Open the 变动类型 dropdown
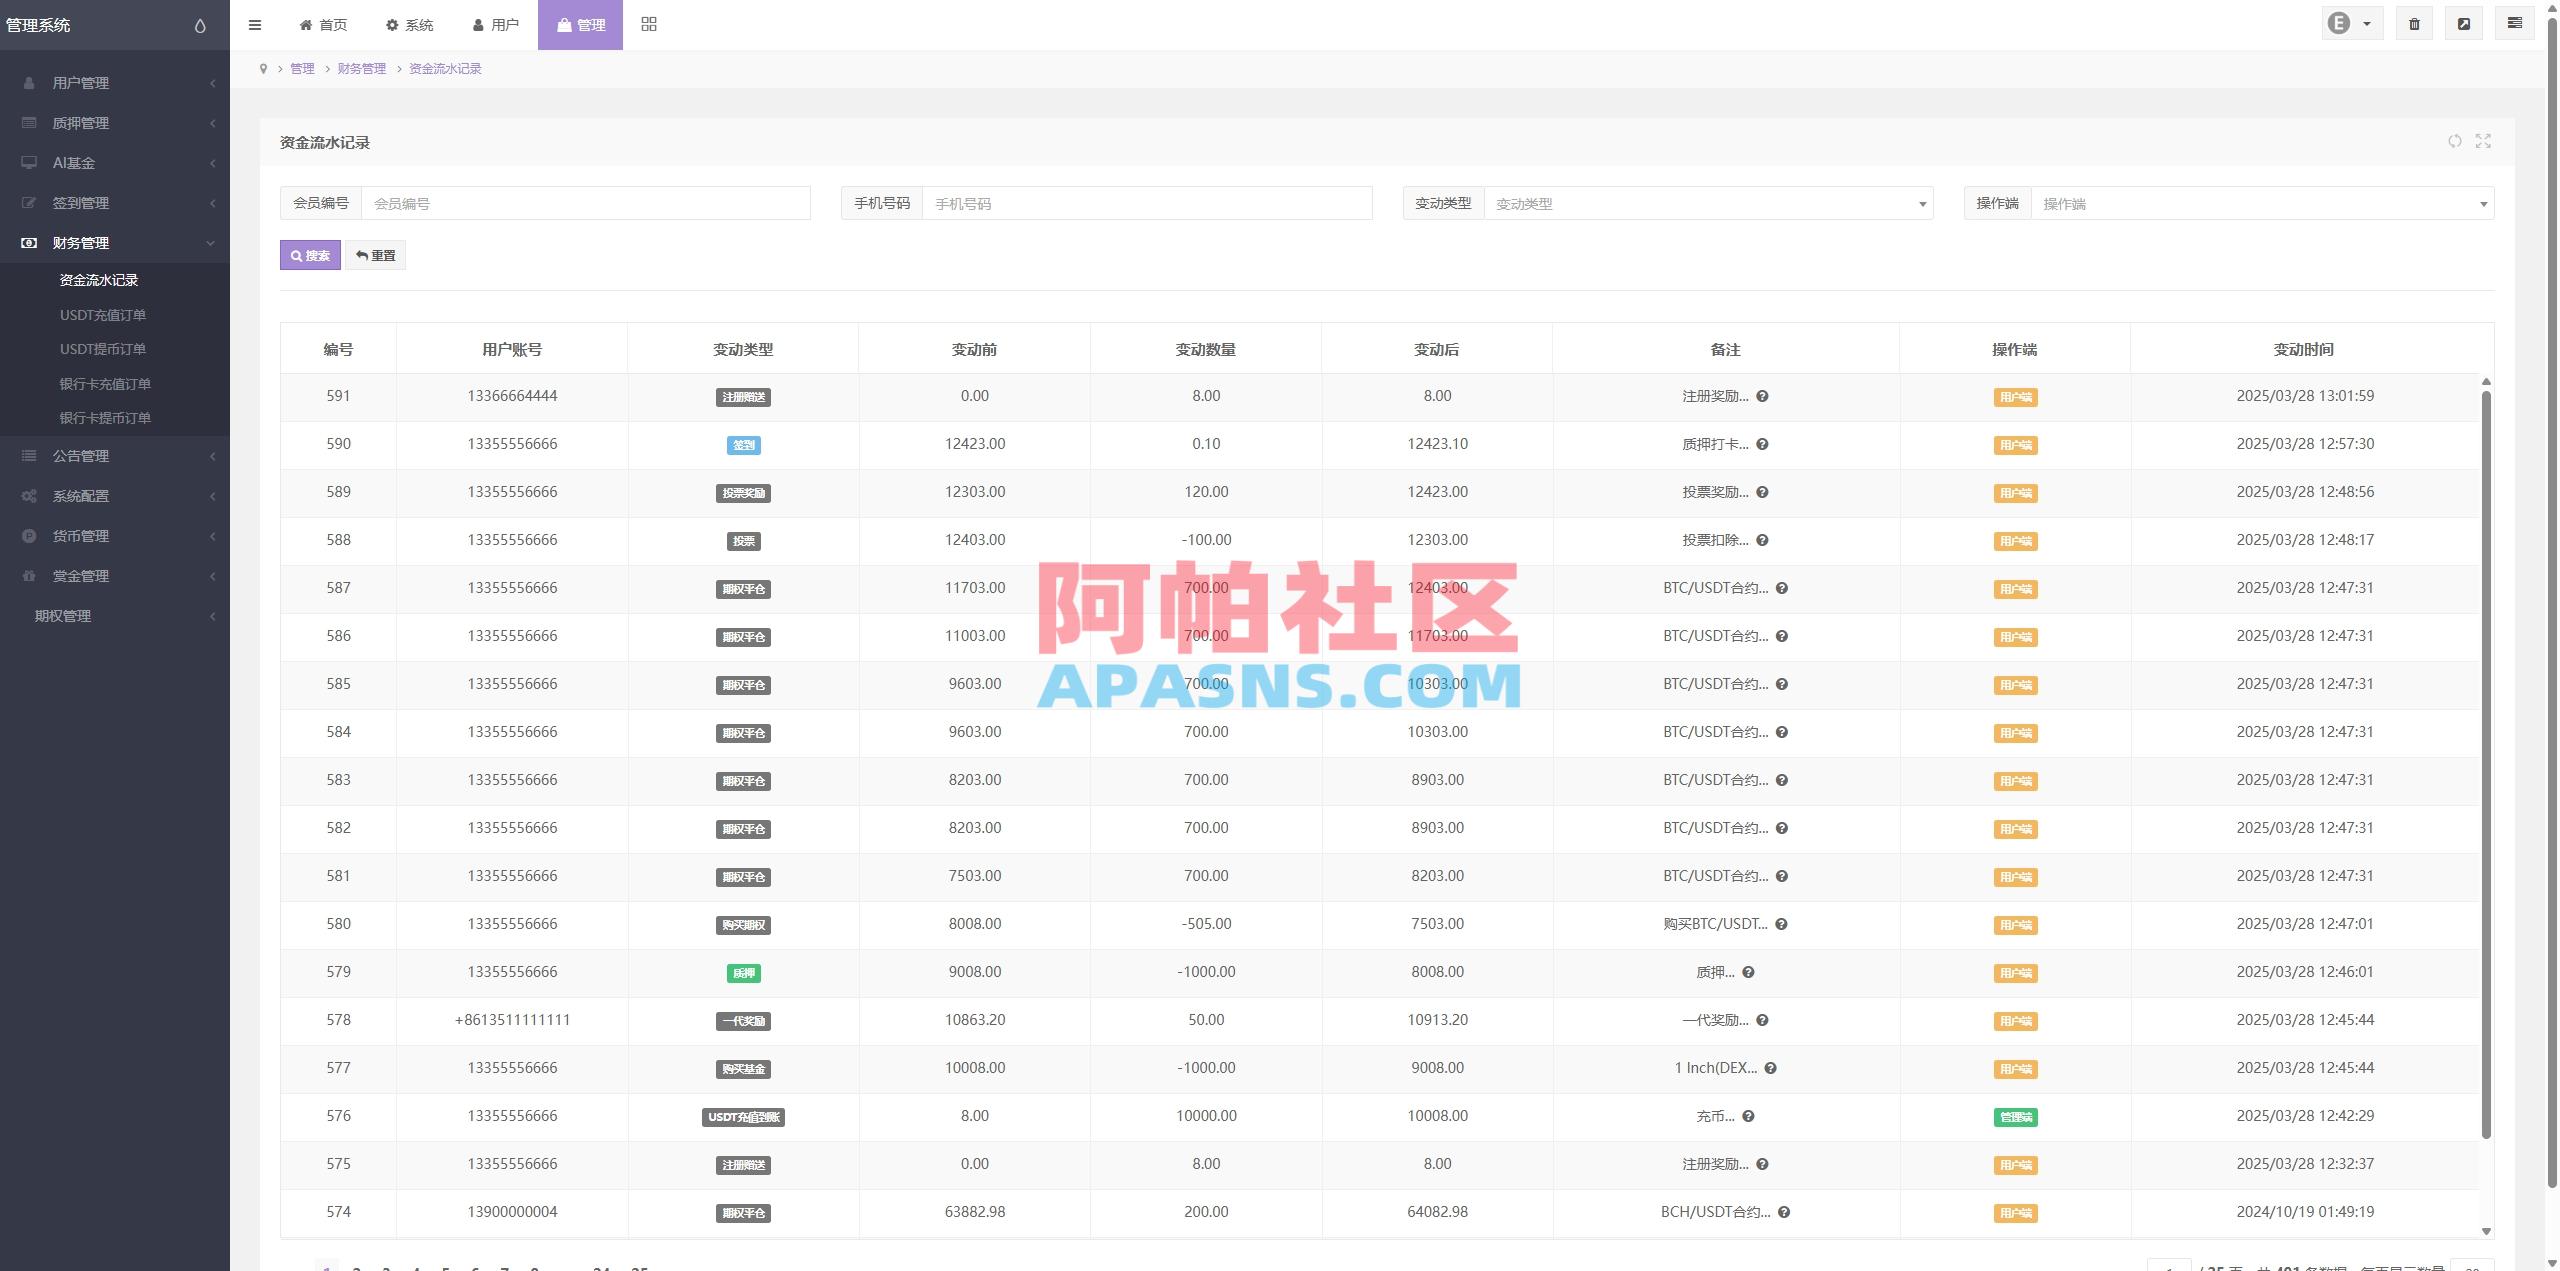Screen dimensions: 2560x1271 click(x=1705, y=203)
